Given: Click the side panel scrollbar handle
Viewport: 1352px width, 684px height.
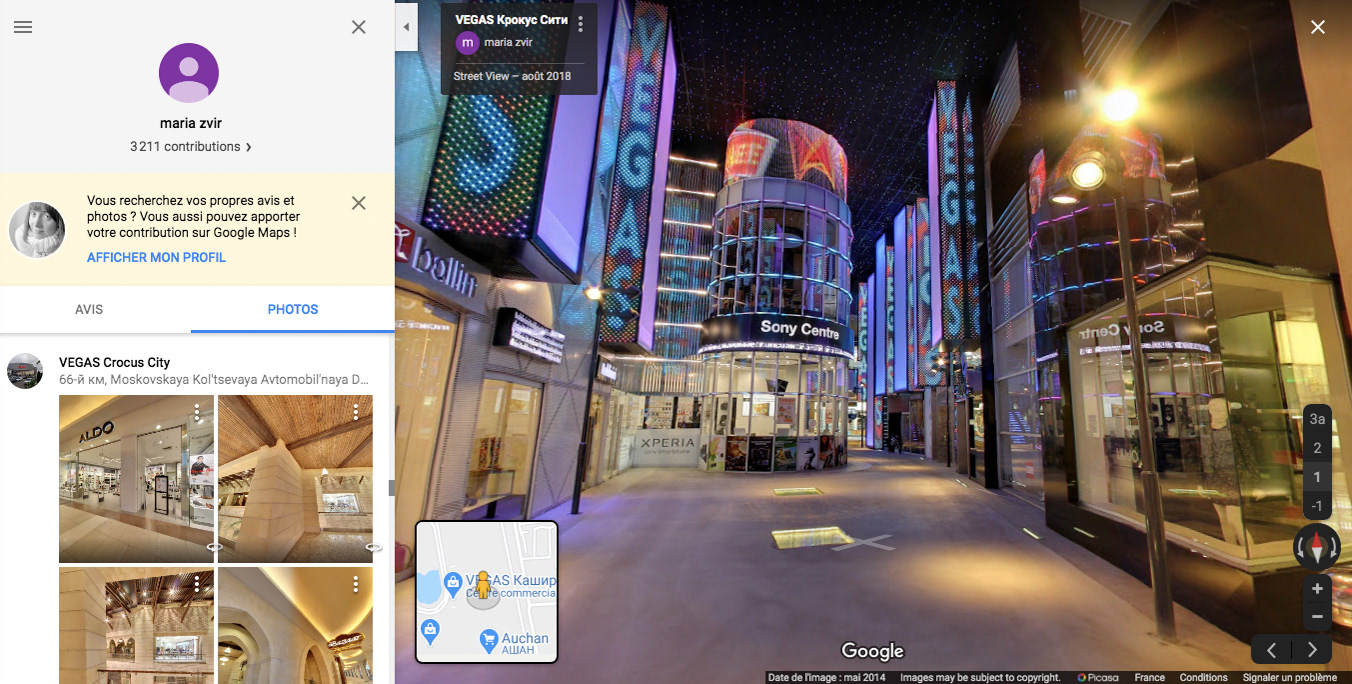Looking at the screenshot, I should (392, 487).
